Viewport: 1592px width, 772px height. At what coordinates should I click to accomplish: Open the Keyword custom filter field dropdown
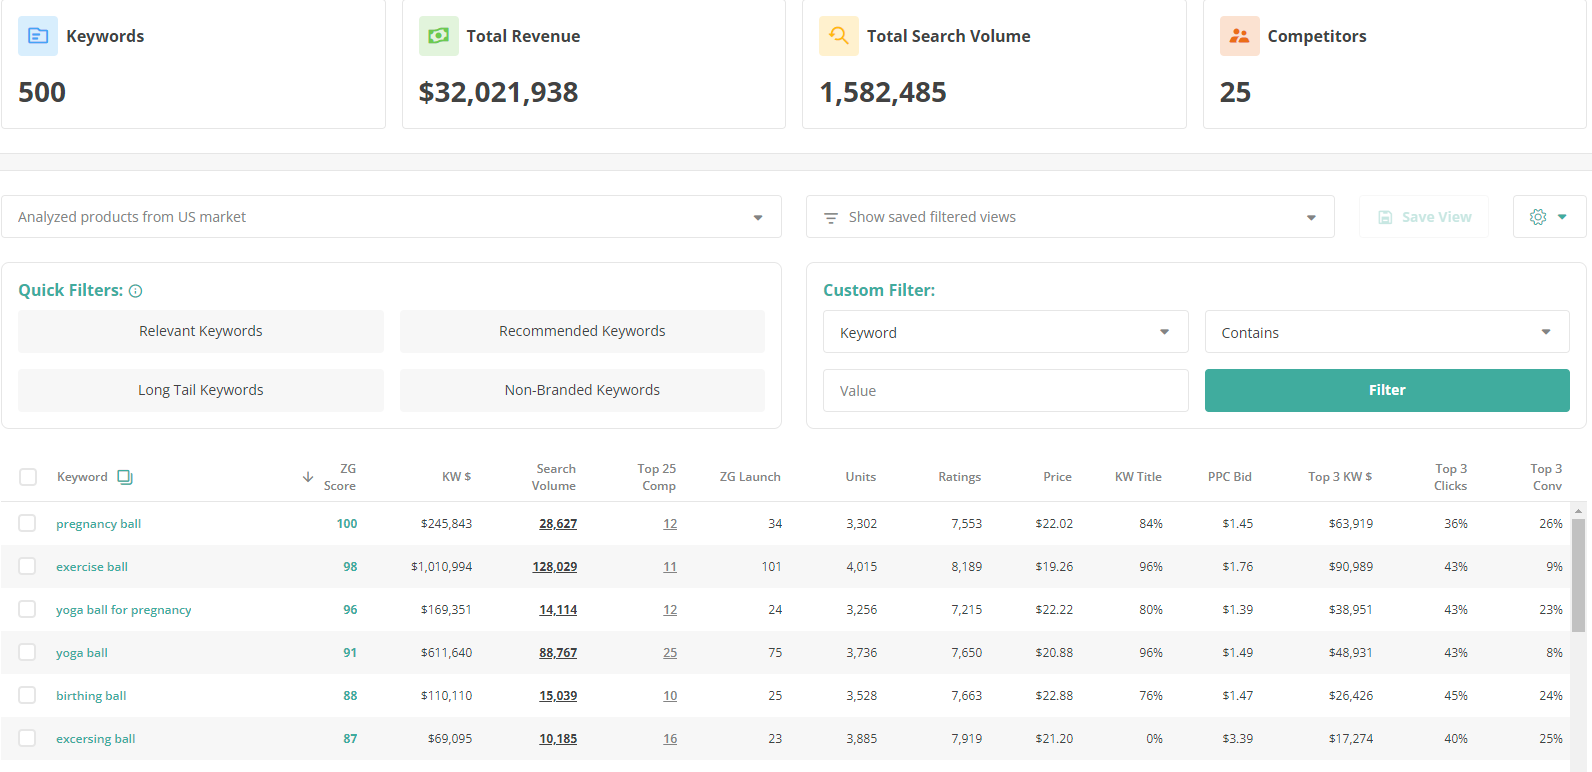[x=1005, y=332]
